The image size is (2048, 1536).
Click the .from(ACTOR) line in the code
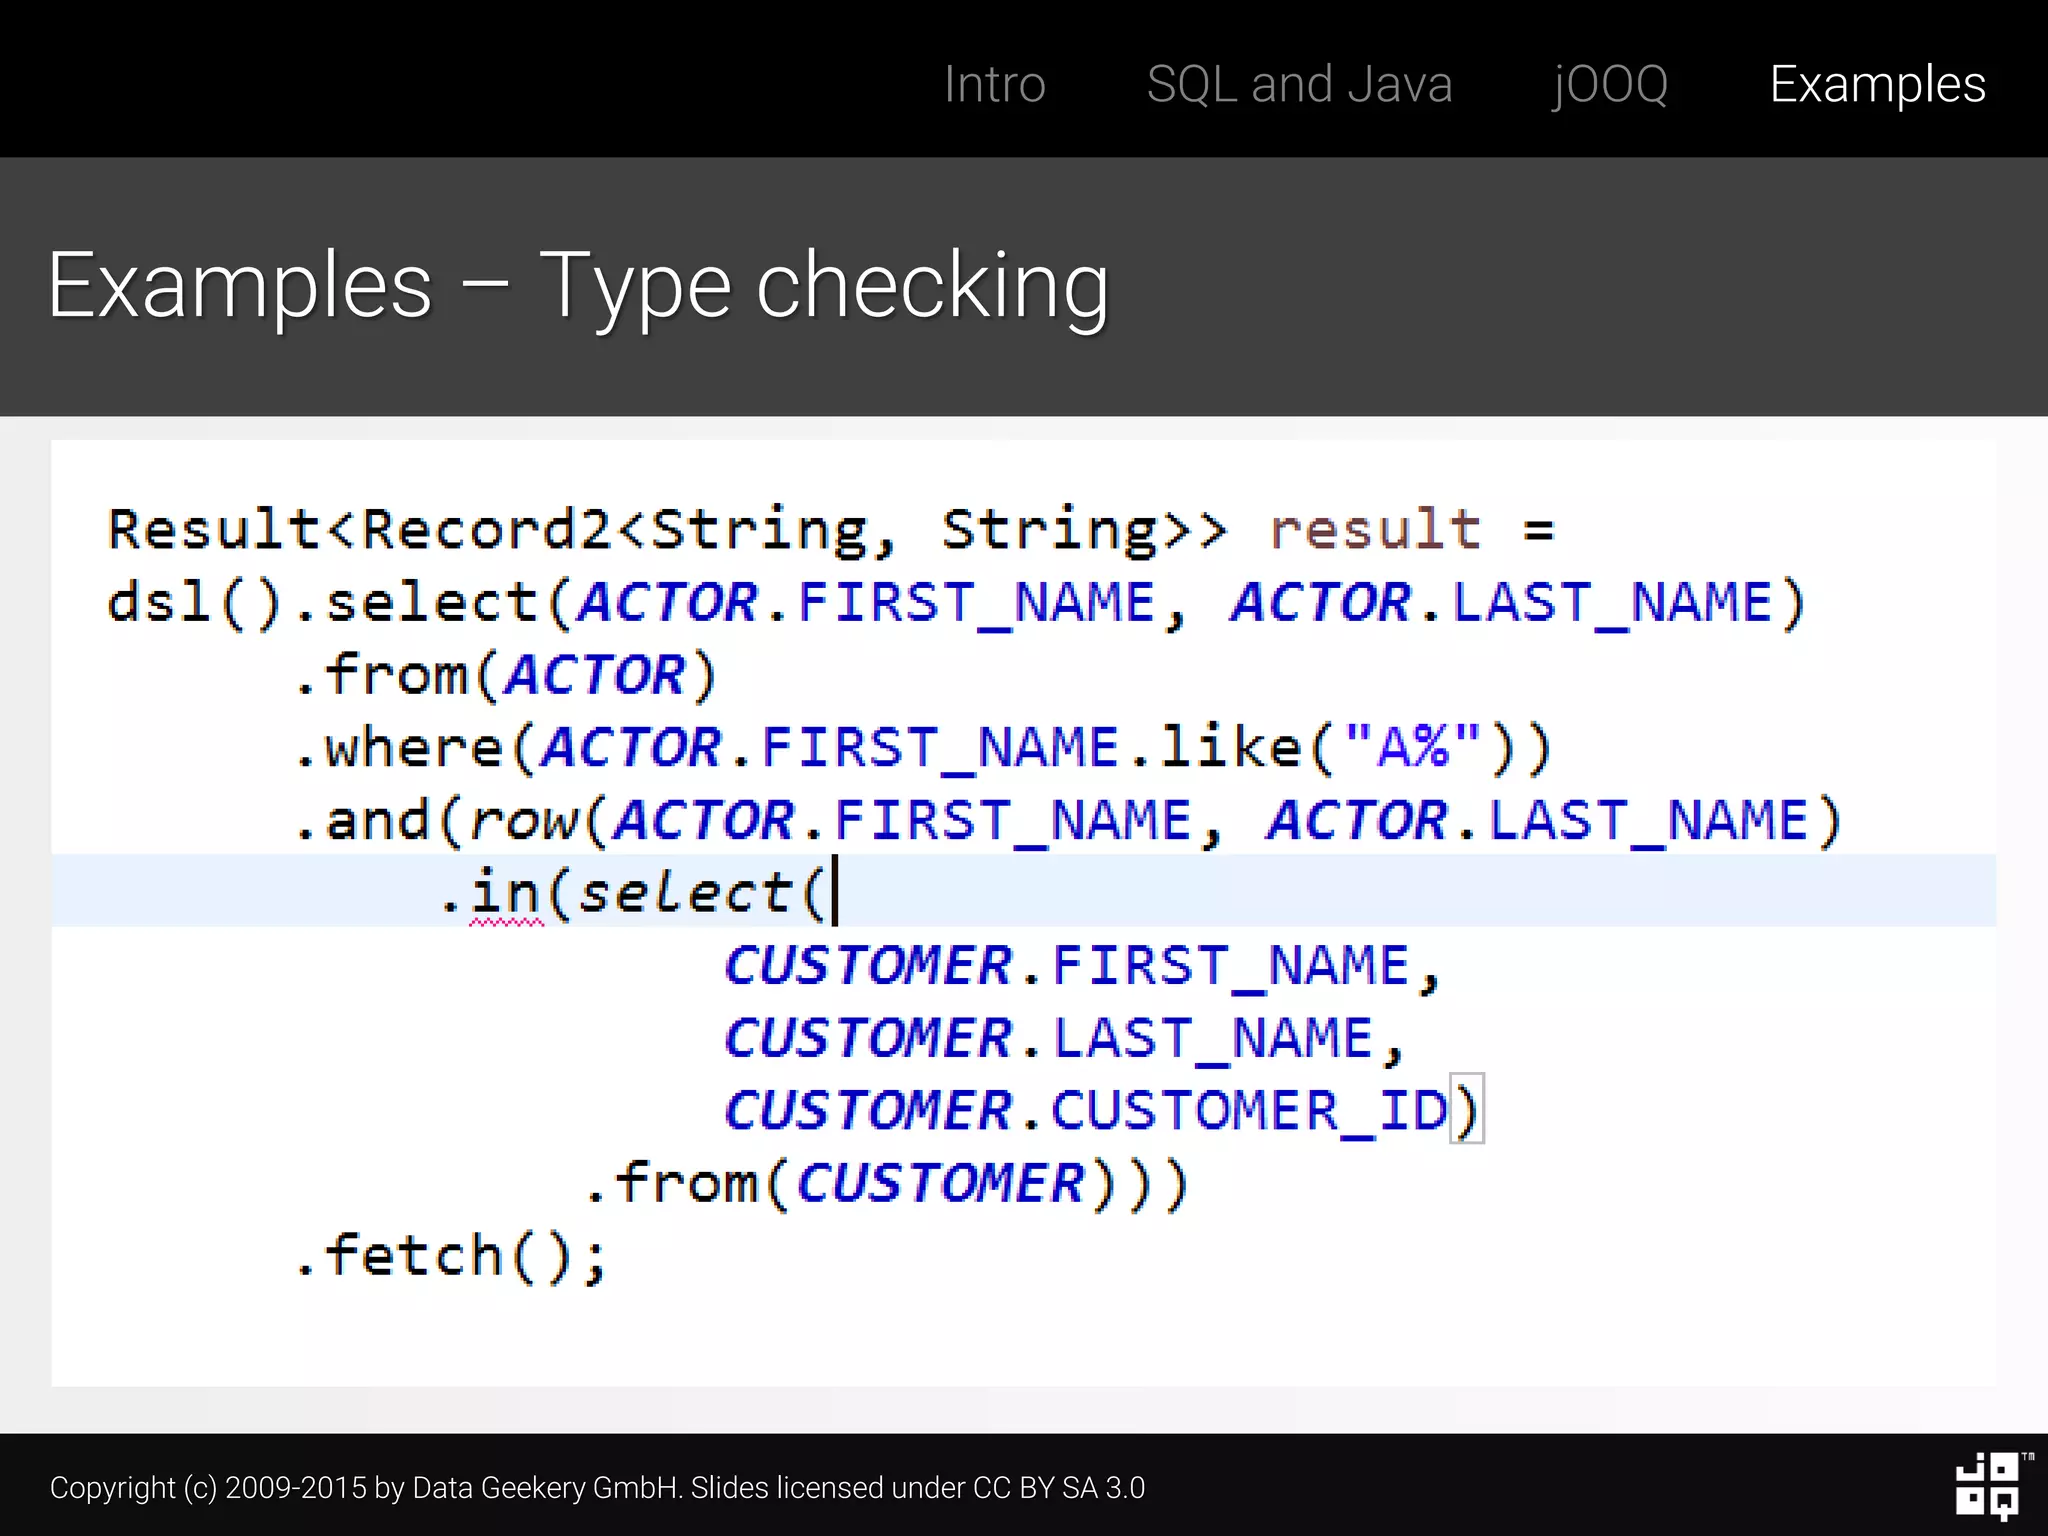point(506,675)
